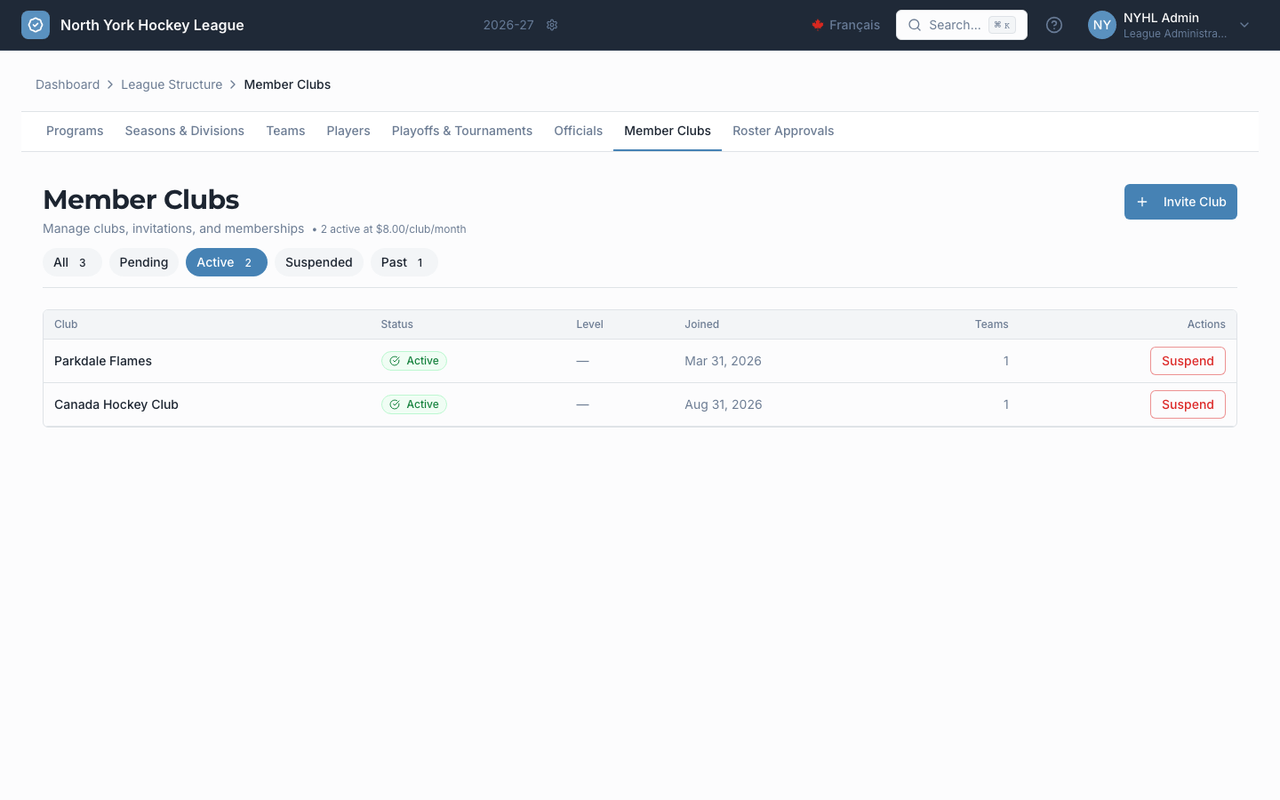
Task: Open the help question mark icon
Action: [x=1054, y=25]
